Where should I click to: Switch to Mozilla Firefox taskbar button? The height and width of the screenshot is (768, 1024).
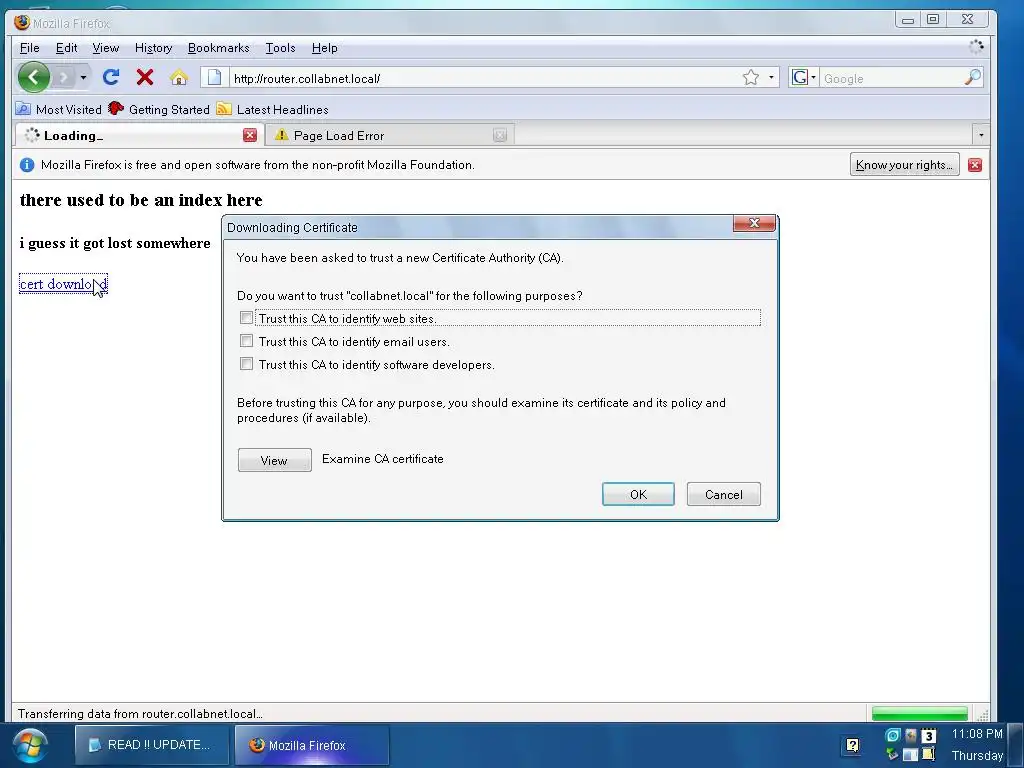pyautogui.click(x=312, y=745)
